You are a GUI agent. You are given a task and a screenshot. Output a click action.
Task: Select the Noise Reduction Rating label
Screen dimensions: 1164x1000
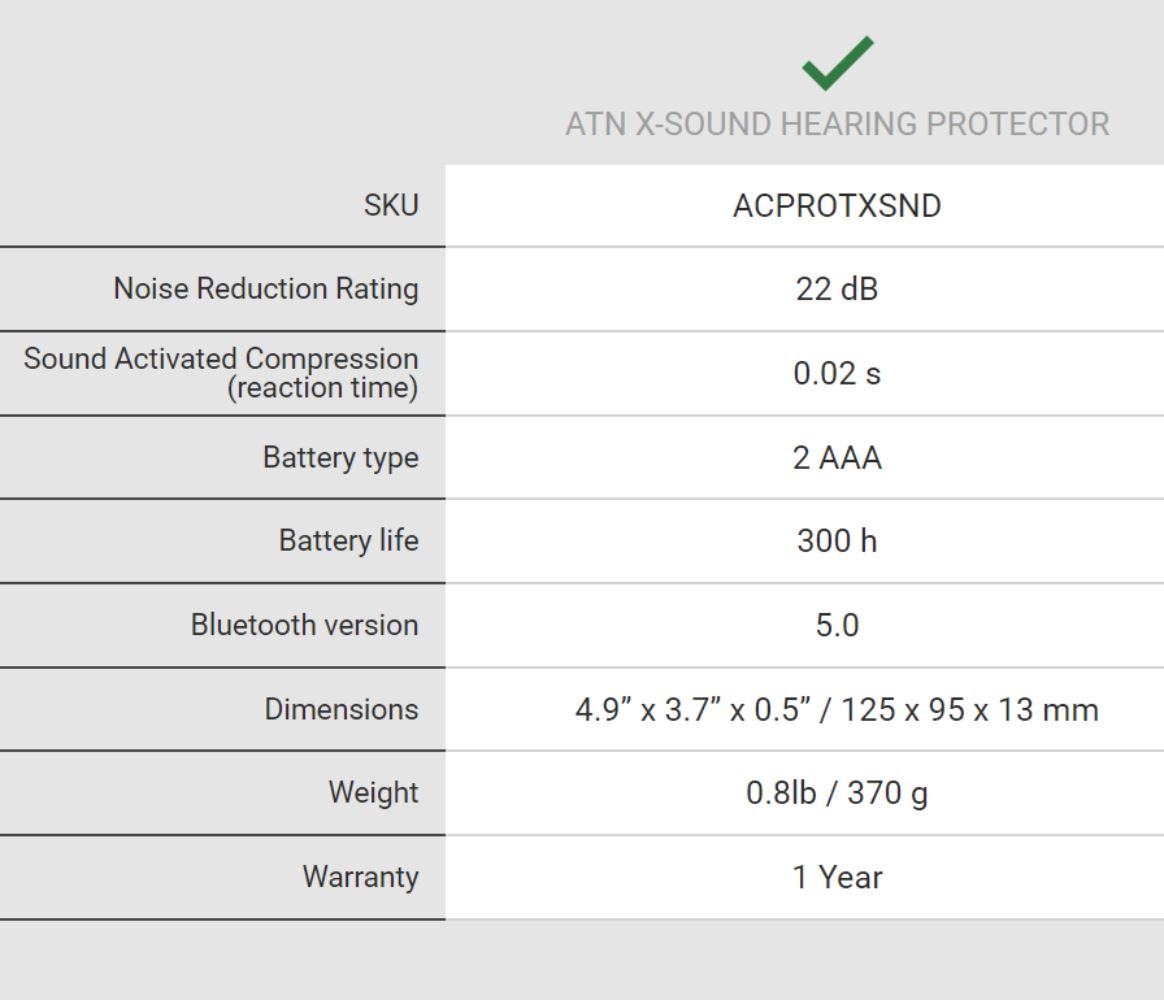tap(266, 289)
